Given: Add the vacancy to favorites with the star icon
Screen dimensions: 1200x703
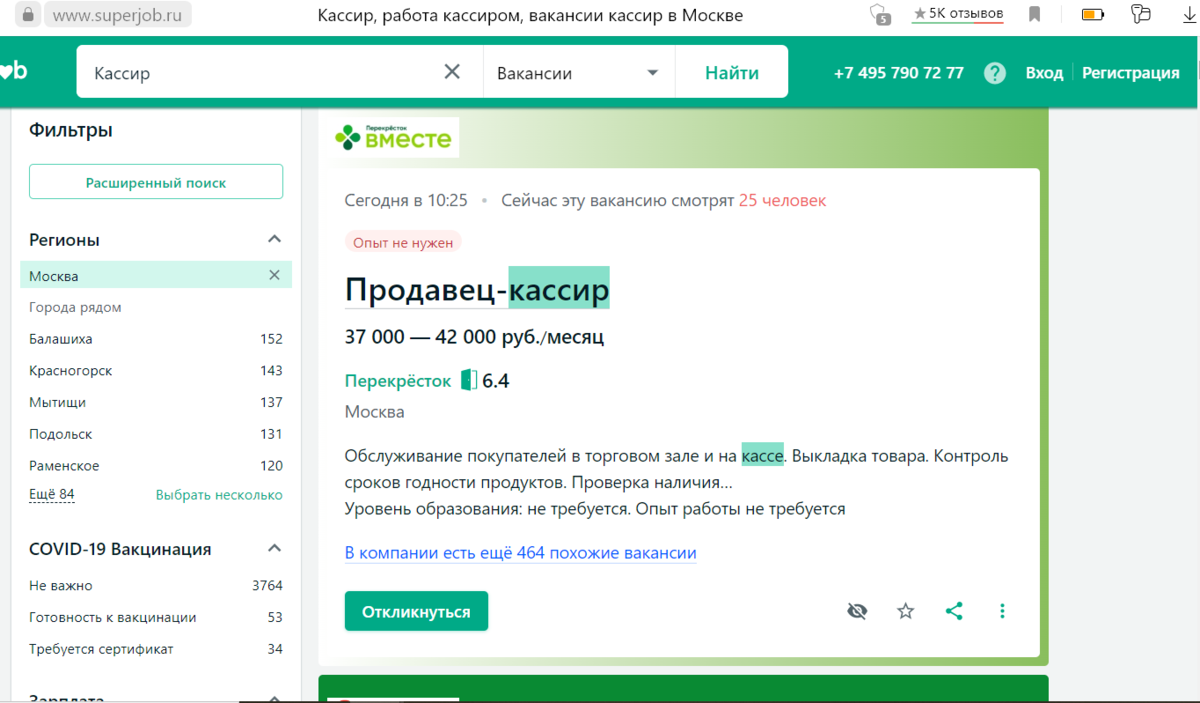Looking at the screenshot, I should point(906,611).
